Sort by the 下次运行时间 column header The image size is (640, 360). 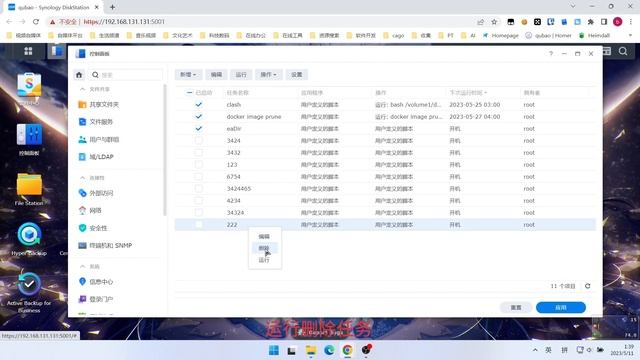(x=468, y=93)
